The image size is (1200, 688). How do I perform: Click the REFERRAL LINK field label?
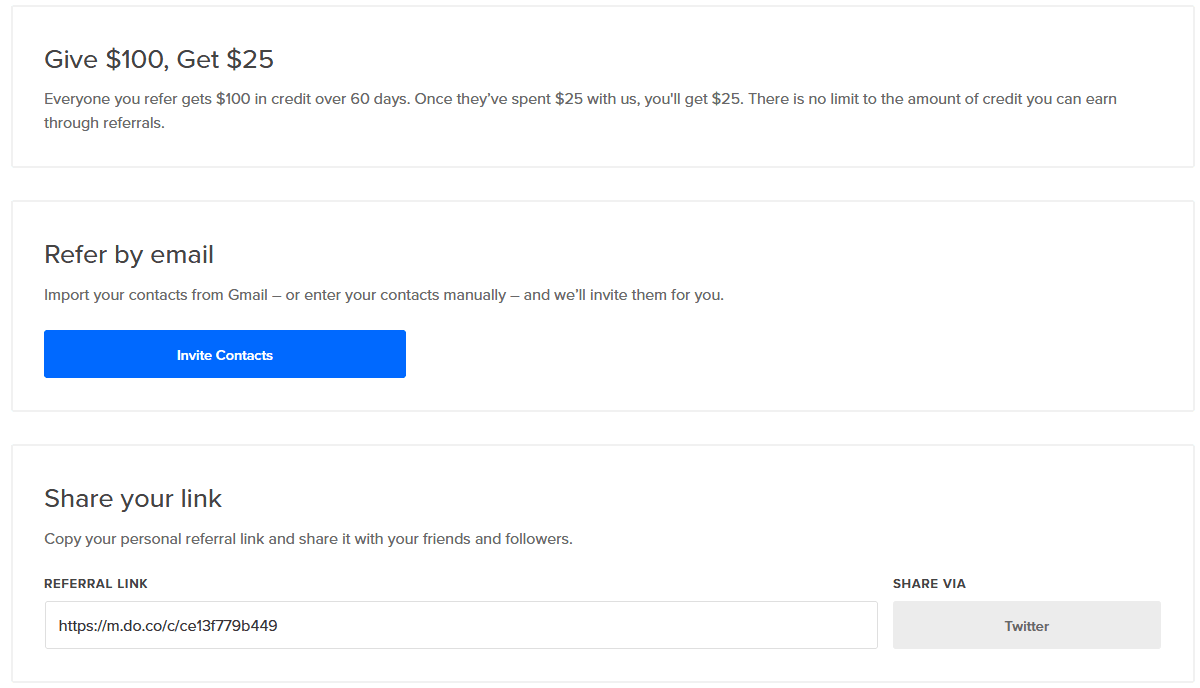pos(96,584)
